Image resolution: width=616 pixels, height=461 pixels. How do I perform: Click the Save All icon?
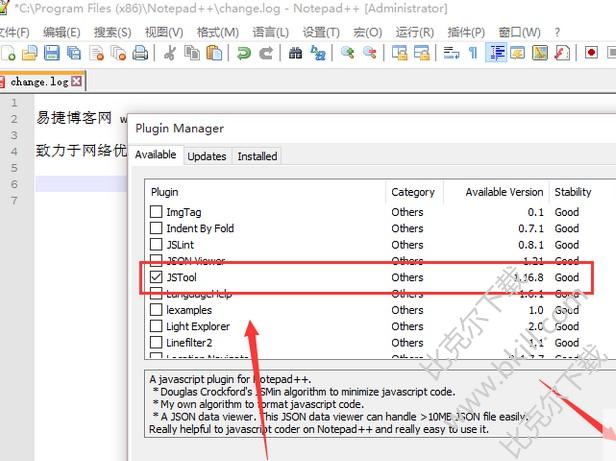(73, 53)
